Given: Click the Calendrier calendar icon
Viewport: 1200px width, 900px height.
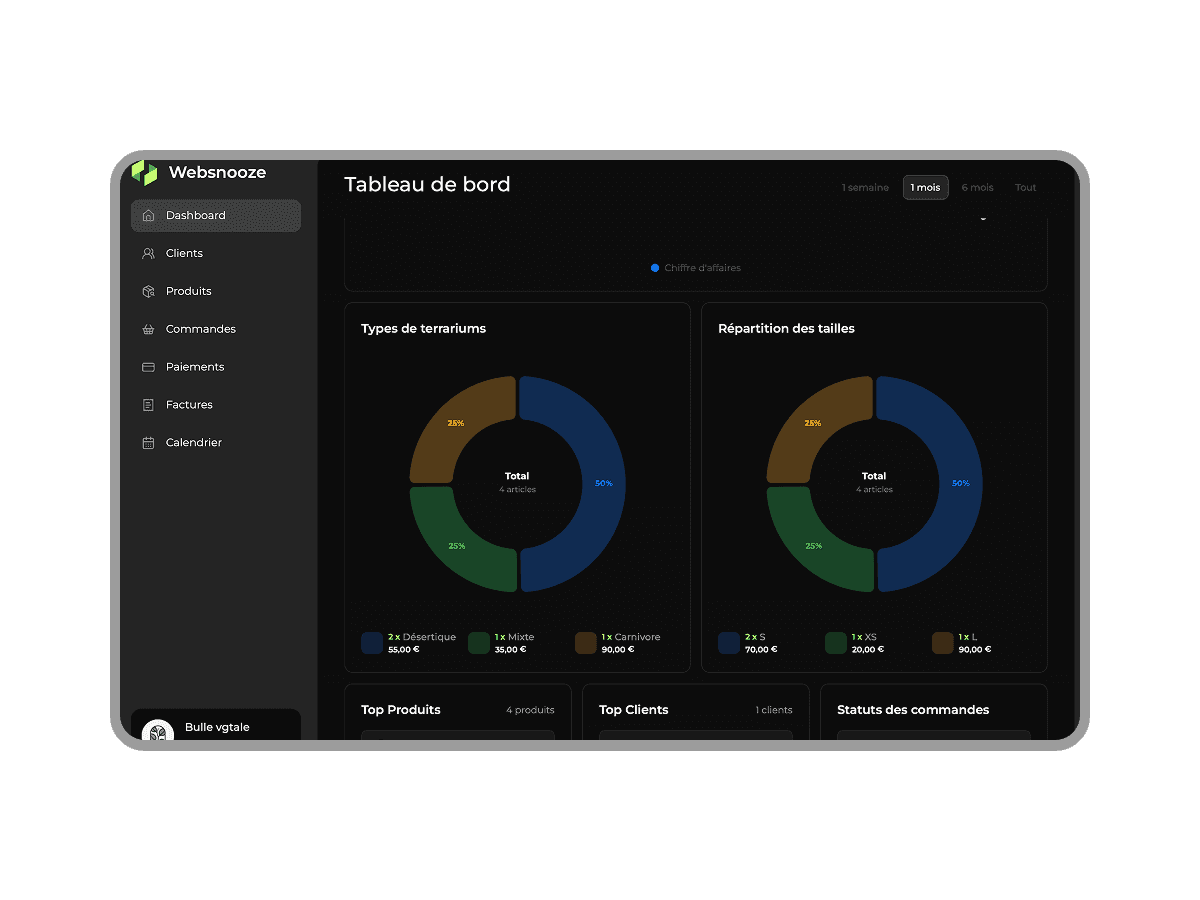Looking at the screenshot, I should coord(148,443).
